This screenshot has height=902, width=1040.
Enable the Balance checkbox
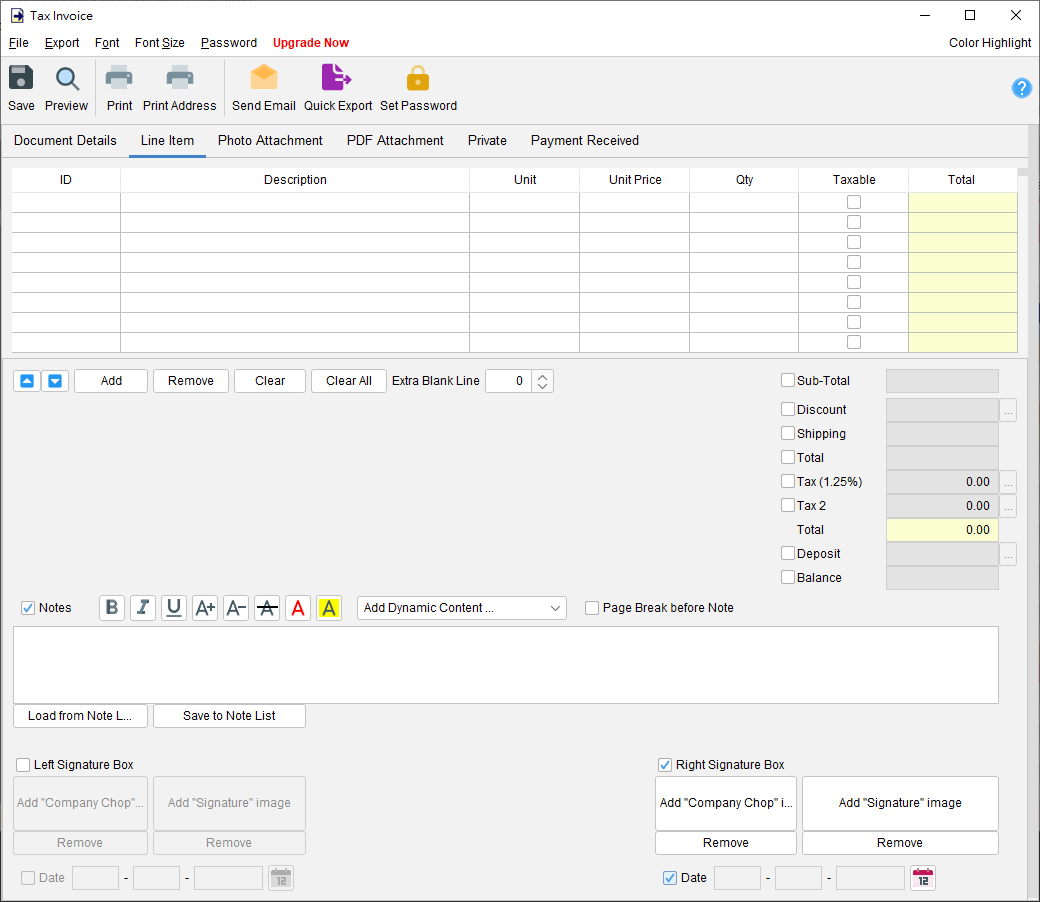788,577
